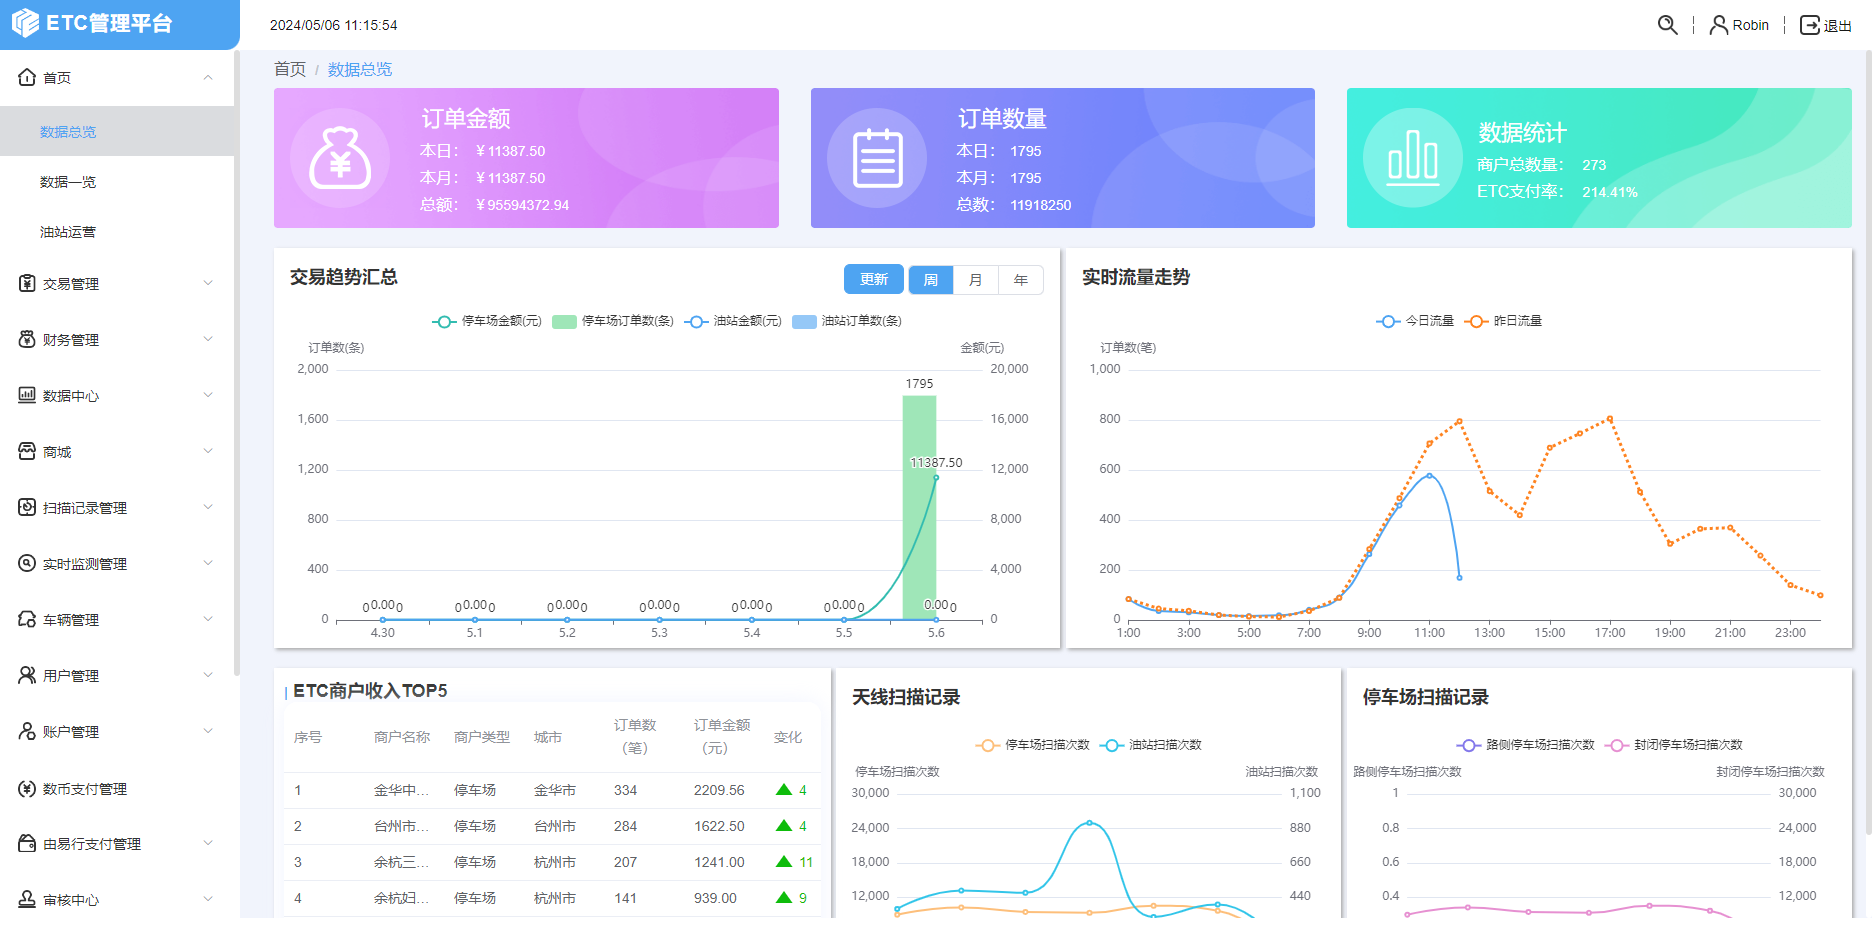Image resolution: width=1872 pixels, height=928 pixels.
Task: Select 油站运营 submenu item
Action: 117,231
